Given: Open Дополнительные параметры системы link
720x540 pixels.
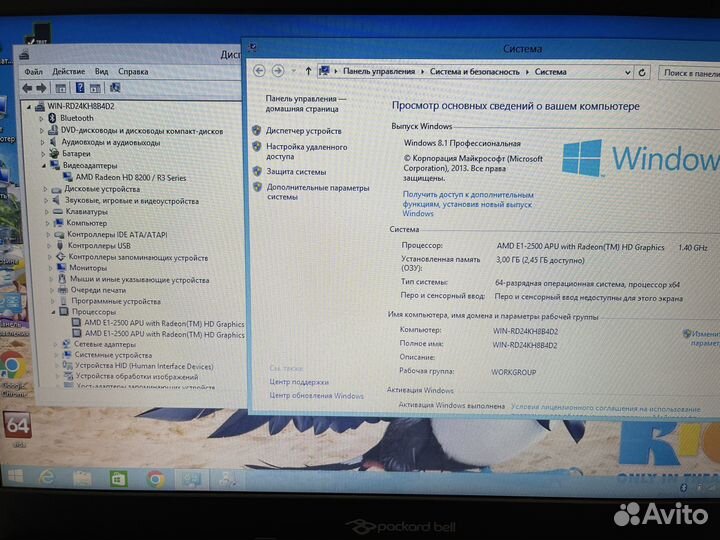Looking at the screenshot, I should coord(318,192).
